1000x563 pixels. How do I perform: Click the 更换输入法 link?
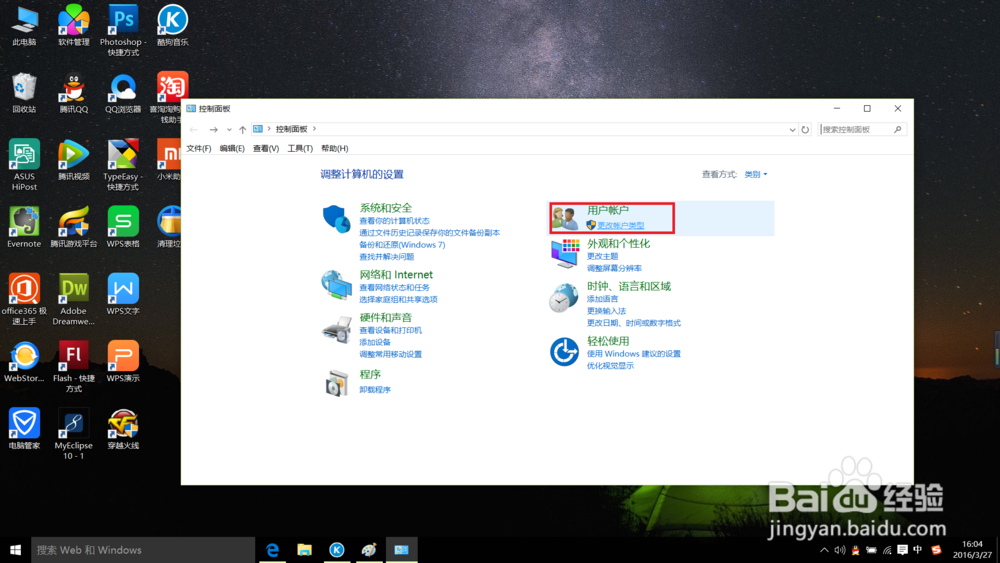[607, 311]
